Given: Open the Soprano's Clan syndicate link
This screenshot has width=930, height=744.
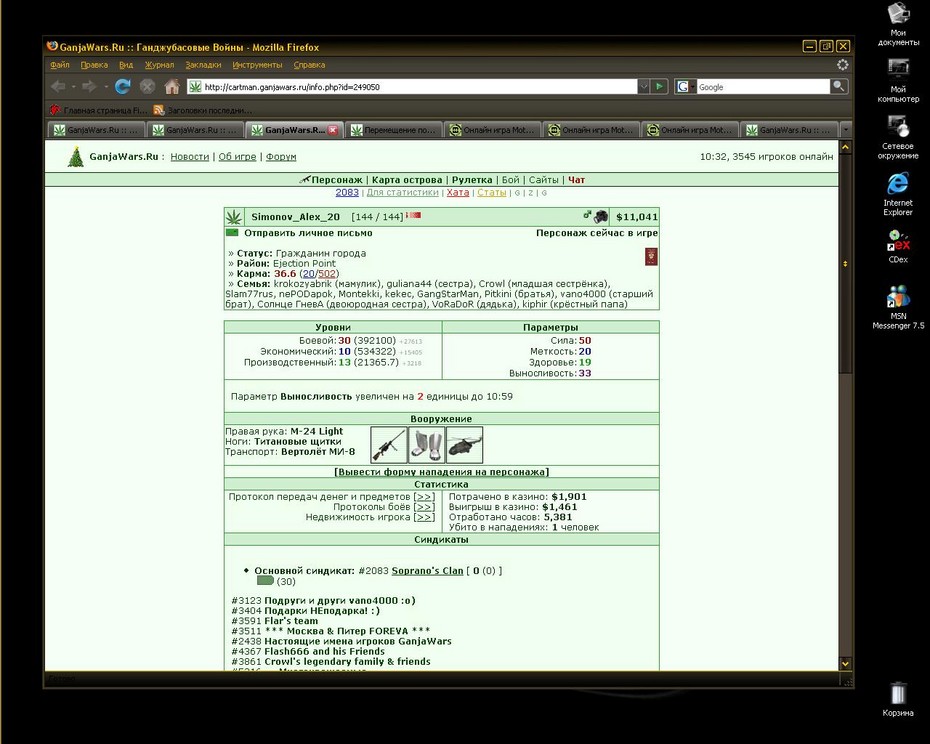Looking at the screenshot, I should 427,570.
